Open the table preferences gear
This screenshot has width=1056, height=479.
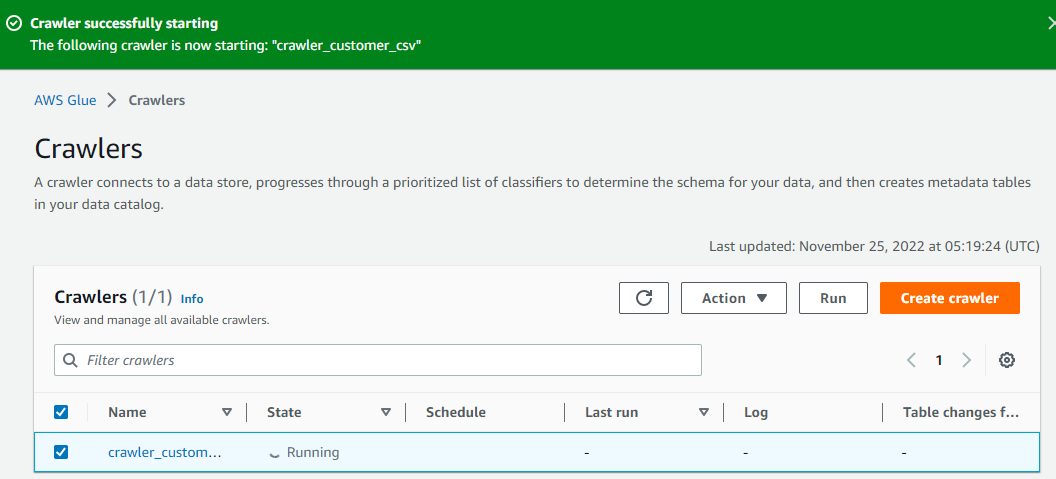point(1007,360)
